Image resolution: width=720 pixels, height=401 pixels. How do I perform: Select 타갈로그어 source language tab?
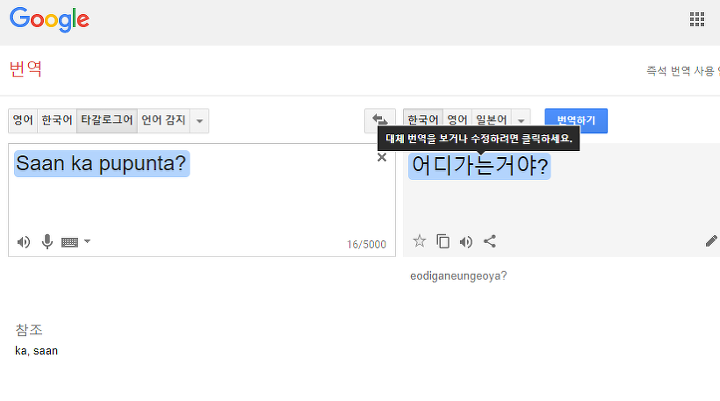(107, 120)
